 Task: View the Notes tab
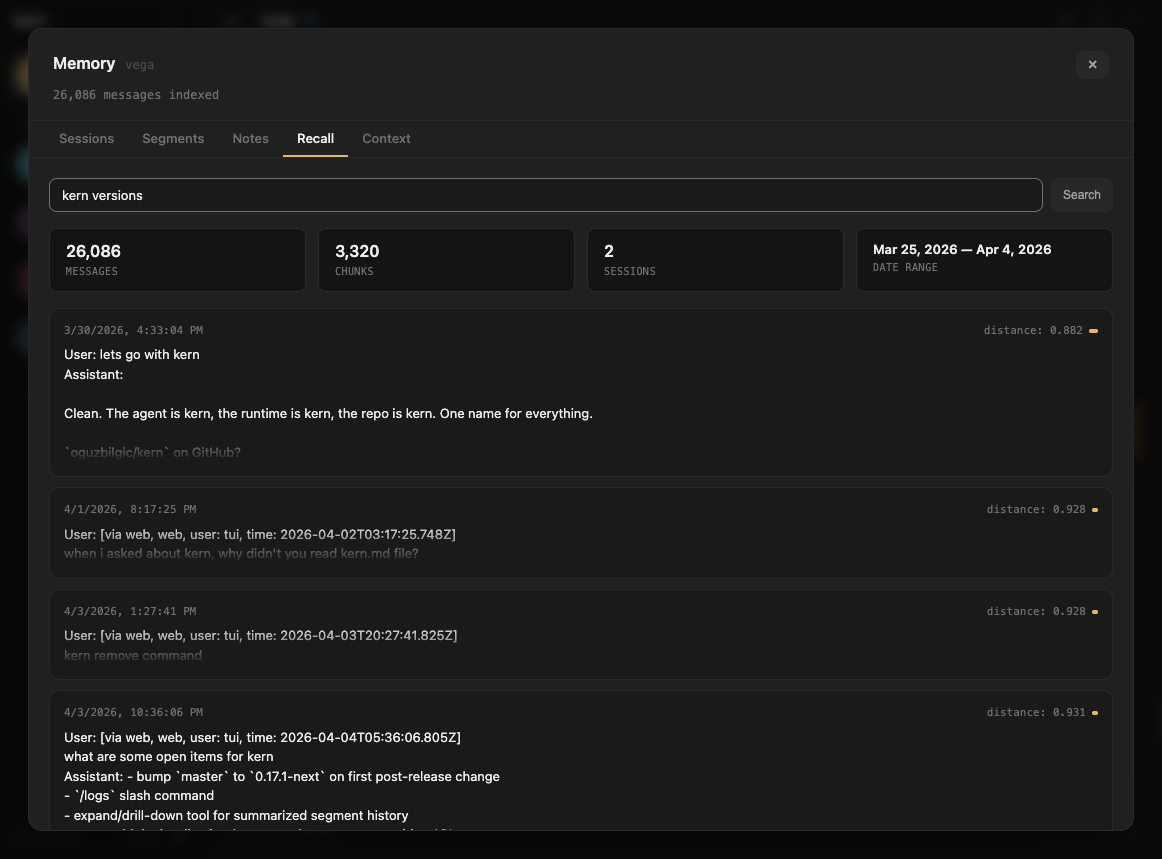[250, 139]
